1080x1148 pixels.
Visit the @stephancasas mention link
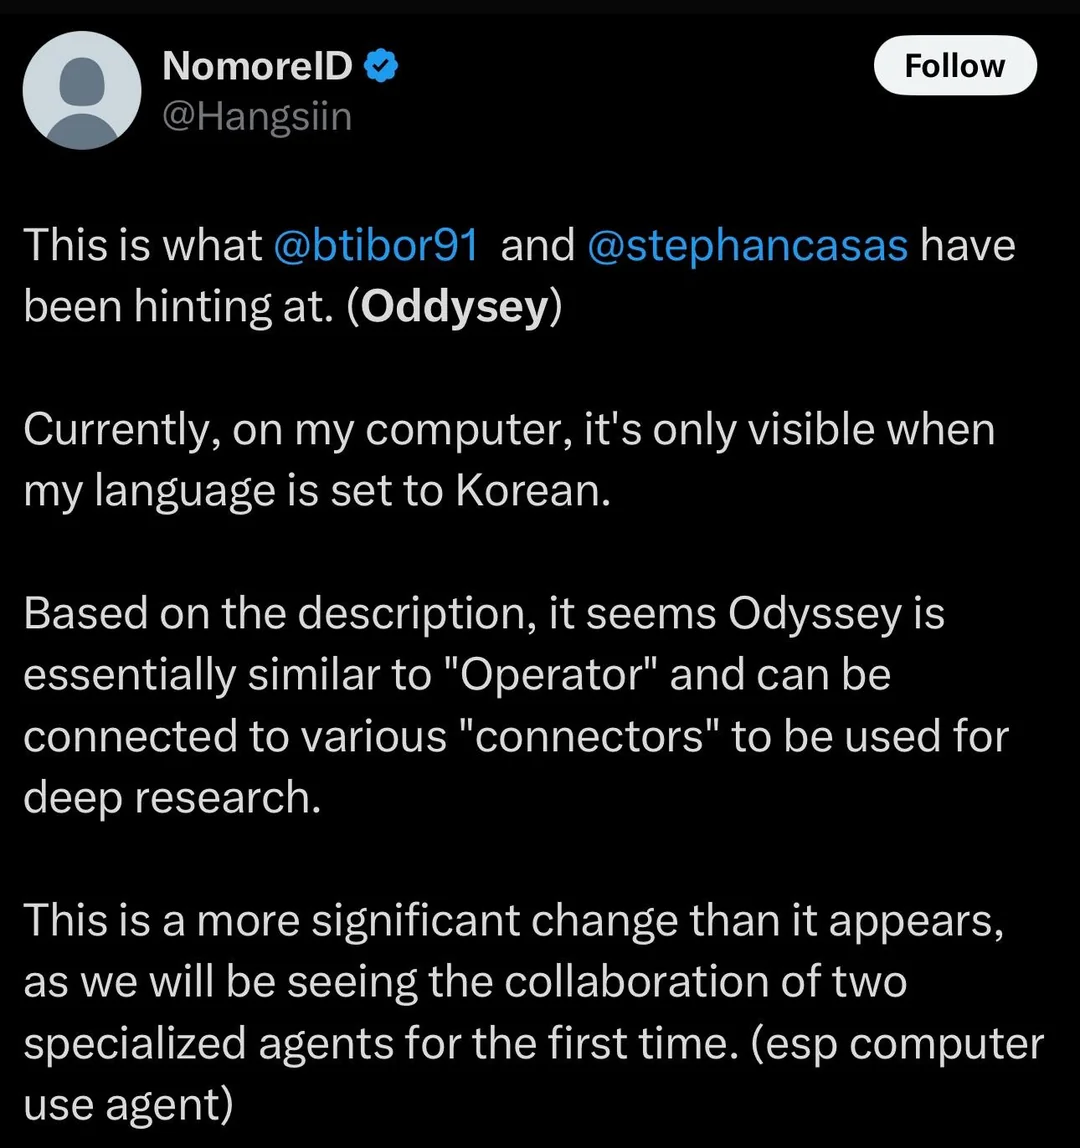[x=747, y=245]
